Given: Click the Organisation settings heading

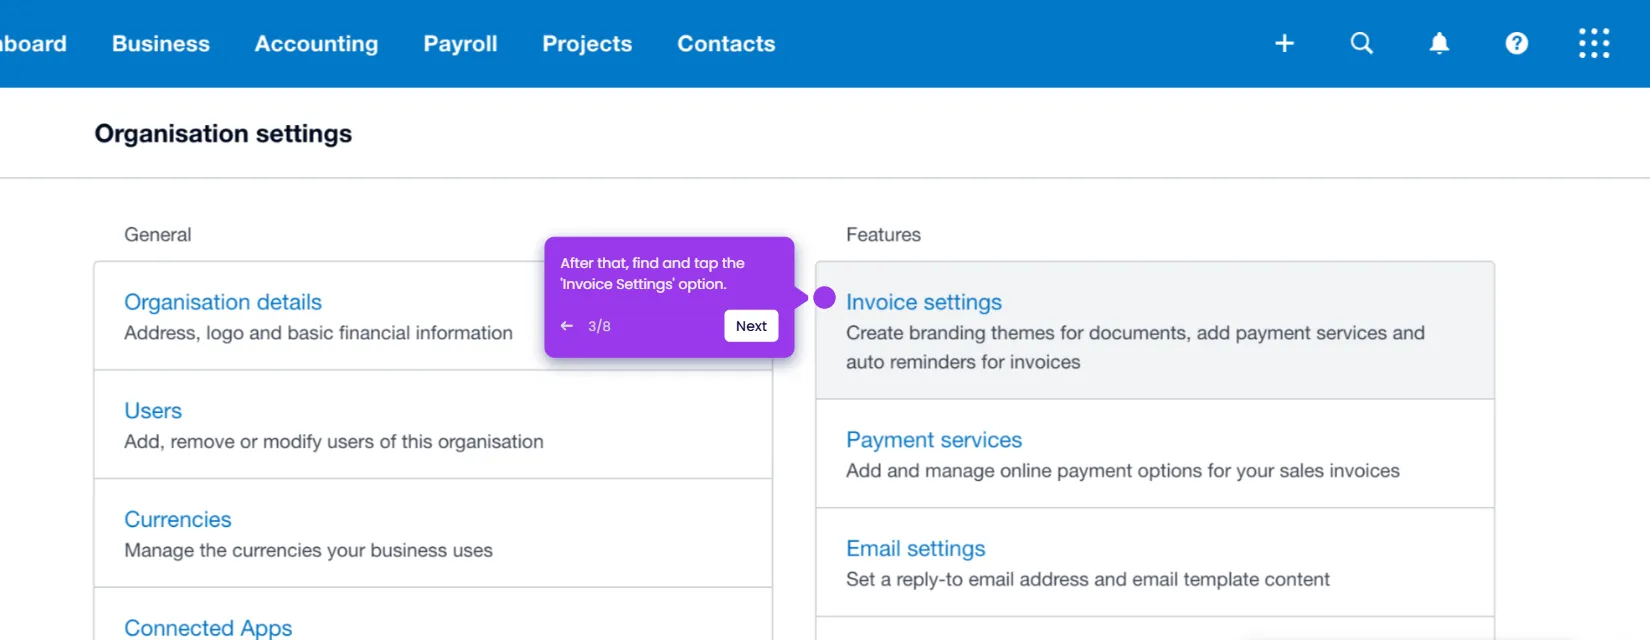Looking at the screenshot, I should point(223,134).
